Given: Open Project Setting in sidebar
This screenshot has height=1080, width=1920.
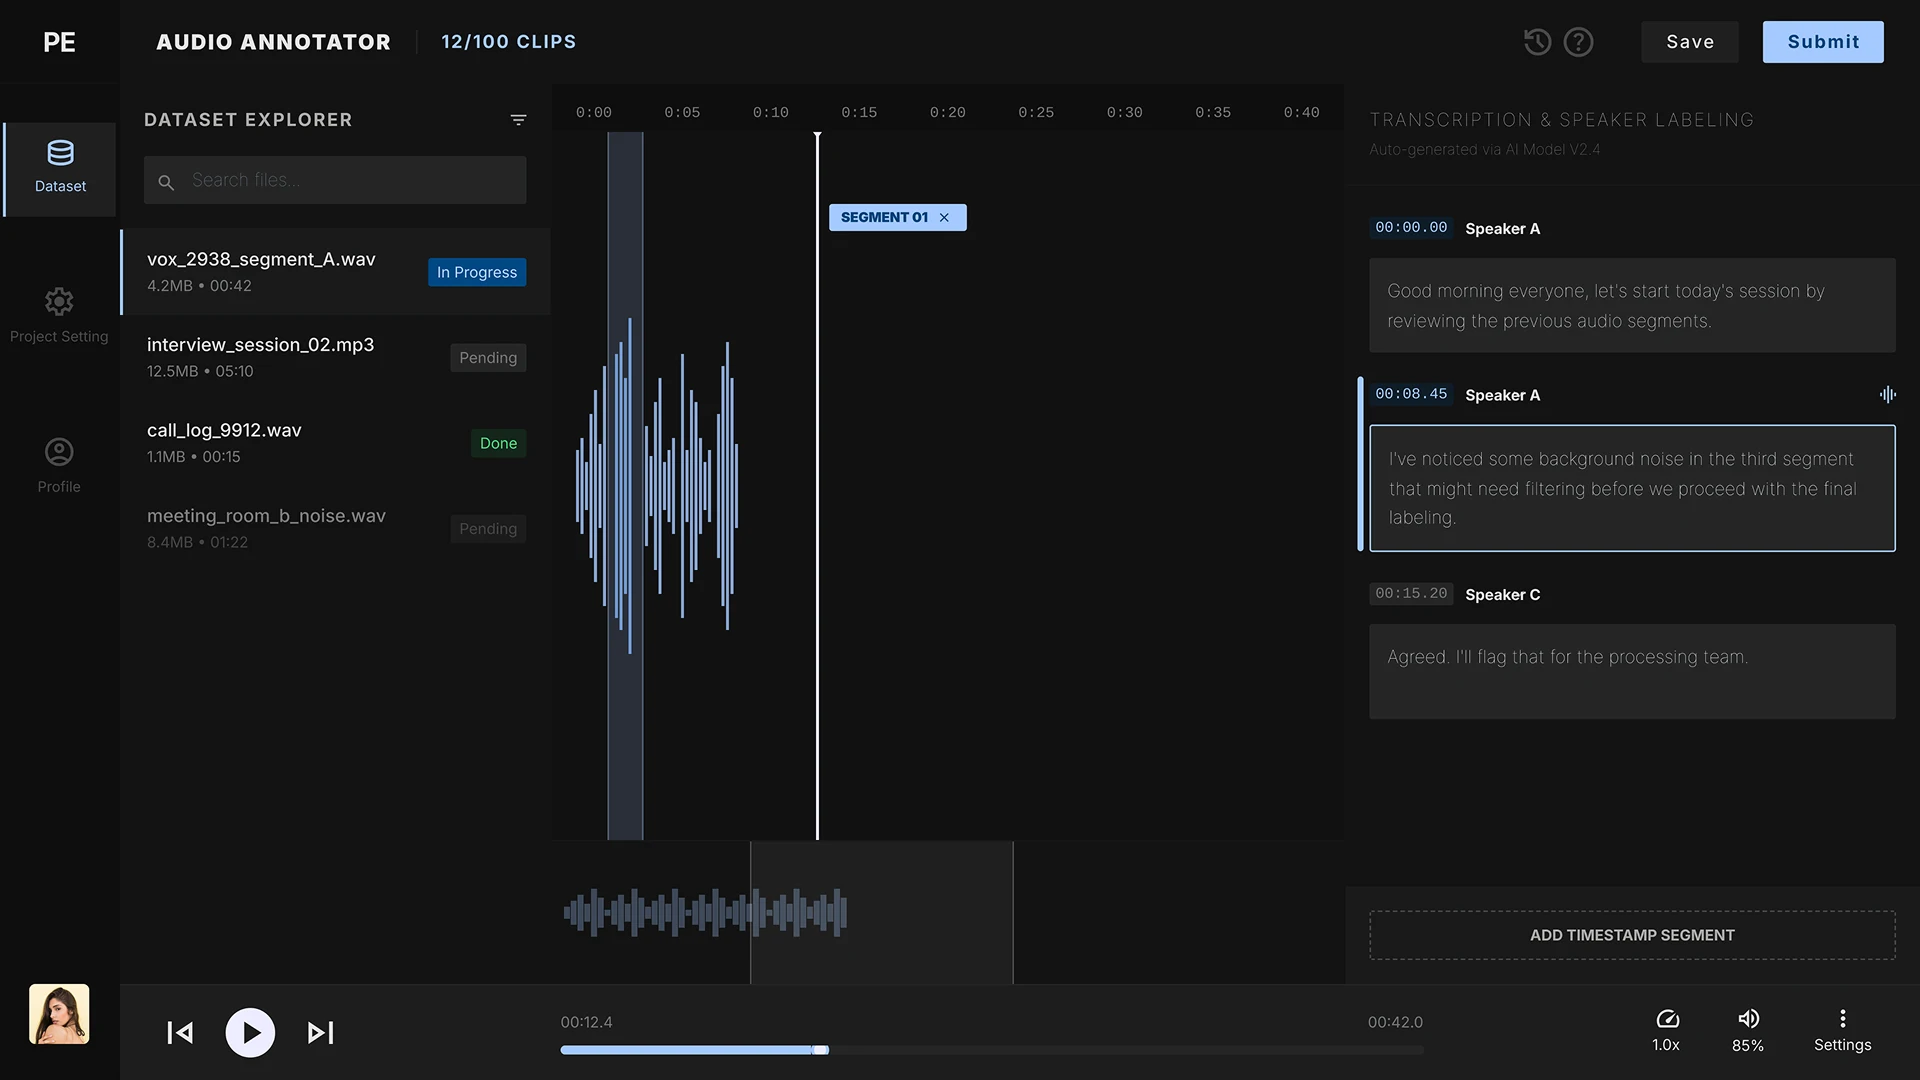Looking at the screenshot, I should tap(59, 315).
